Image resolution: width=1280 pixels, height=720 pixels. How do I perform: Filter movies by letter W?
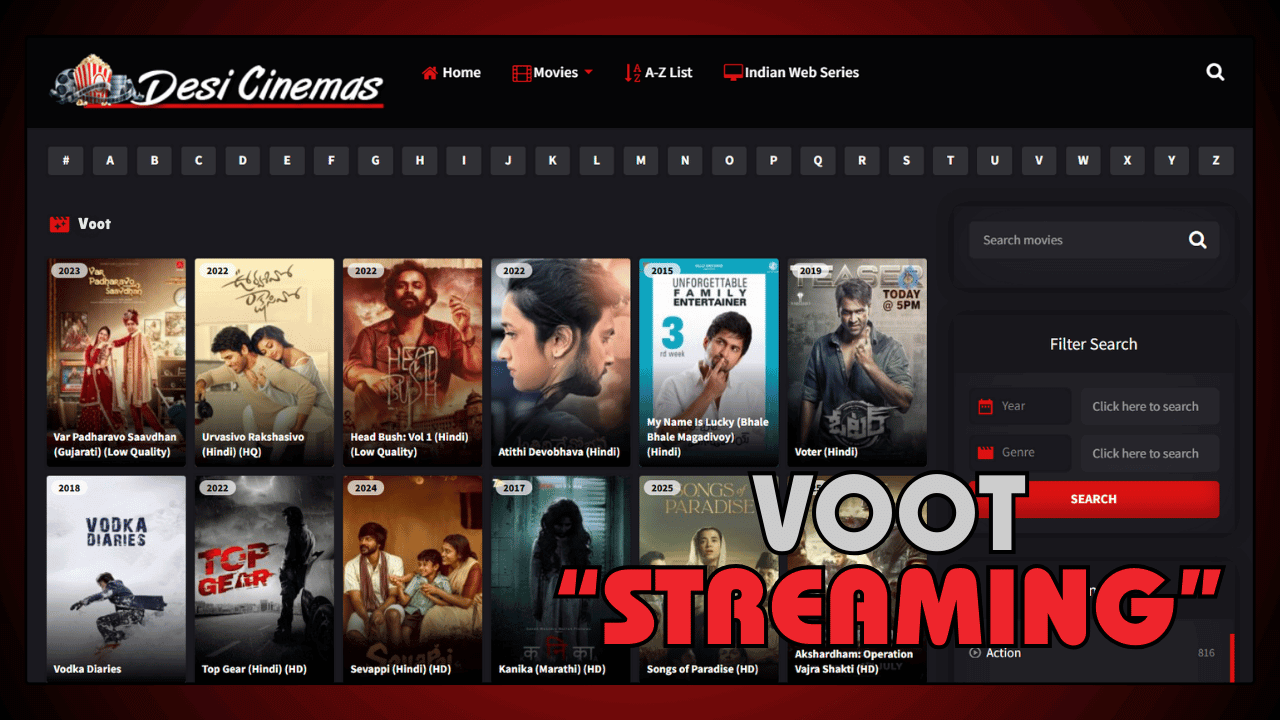[1084, 161]
